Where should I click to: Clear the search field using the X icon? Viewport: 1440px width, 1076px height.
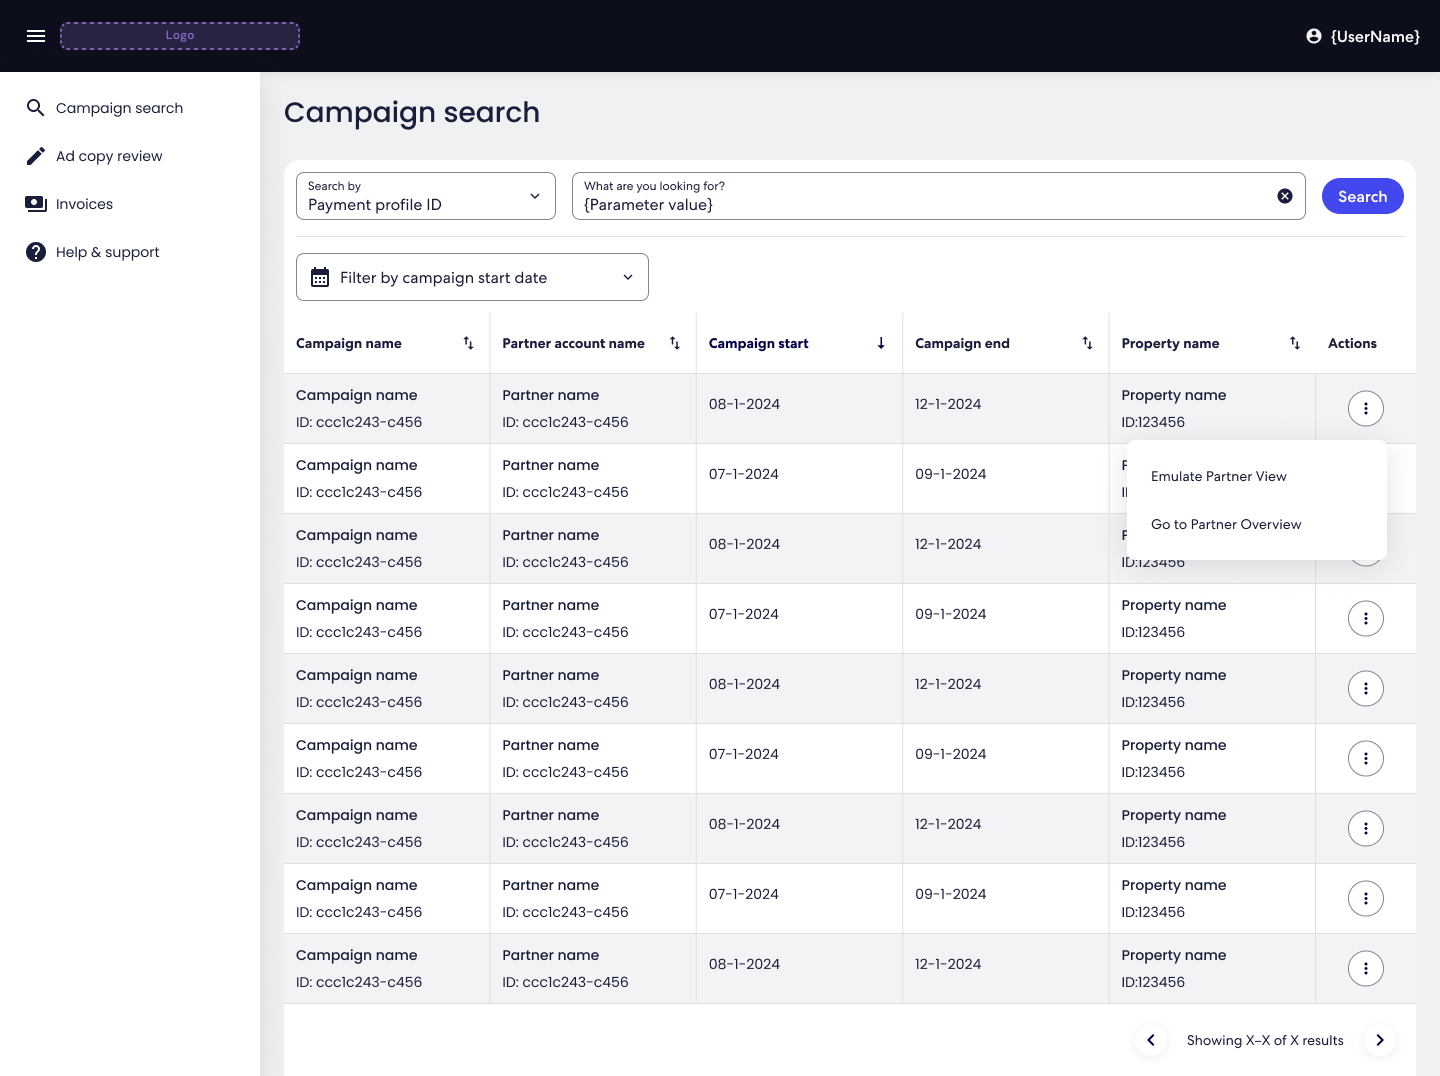pyautogui.click(x=1285, y=196)
